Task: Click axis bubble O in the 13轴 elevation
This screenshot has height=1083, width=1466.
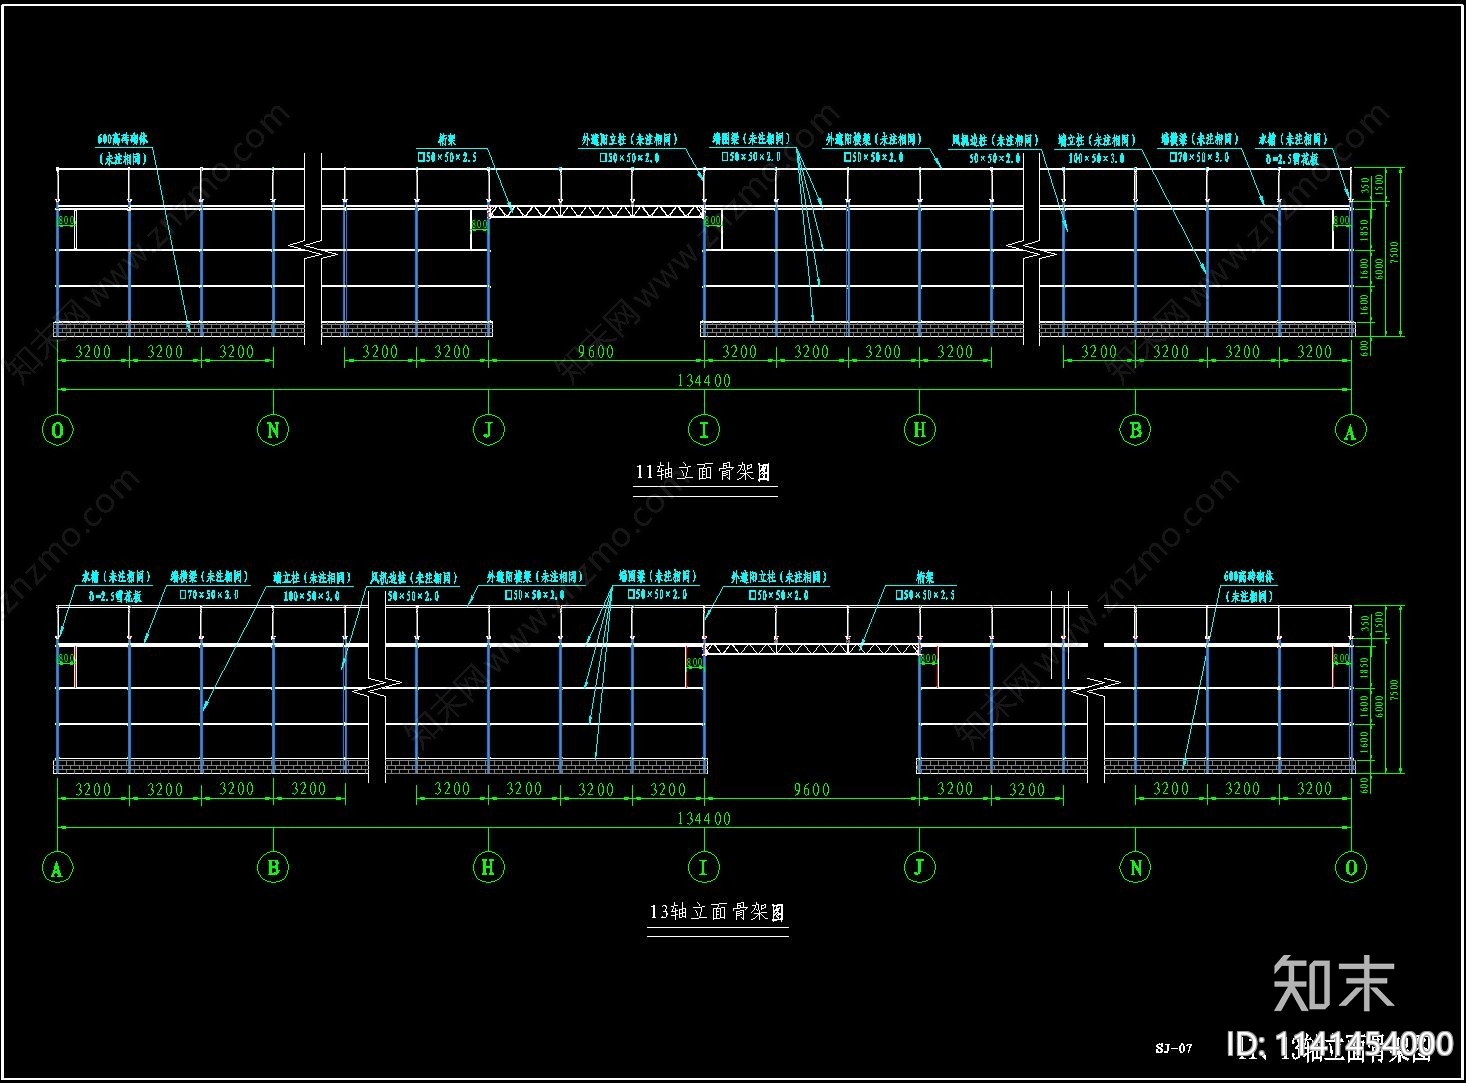Action: point(1351,867)
